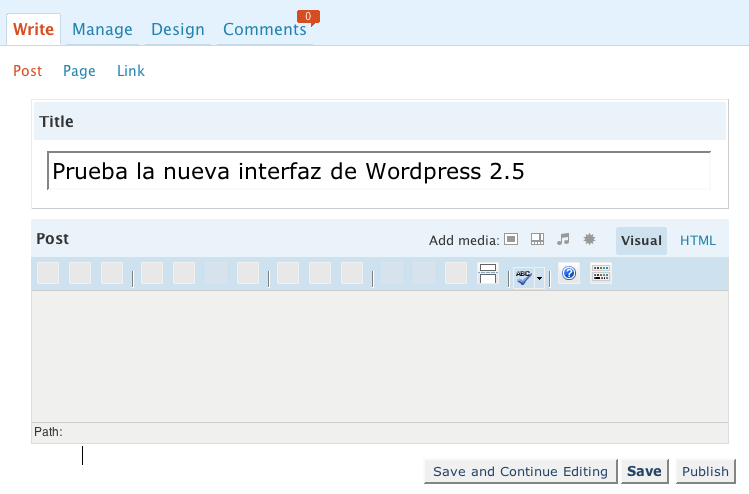
Task: Open editor help question-mark icon
Action: click(569, 274)
